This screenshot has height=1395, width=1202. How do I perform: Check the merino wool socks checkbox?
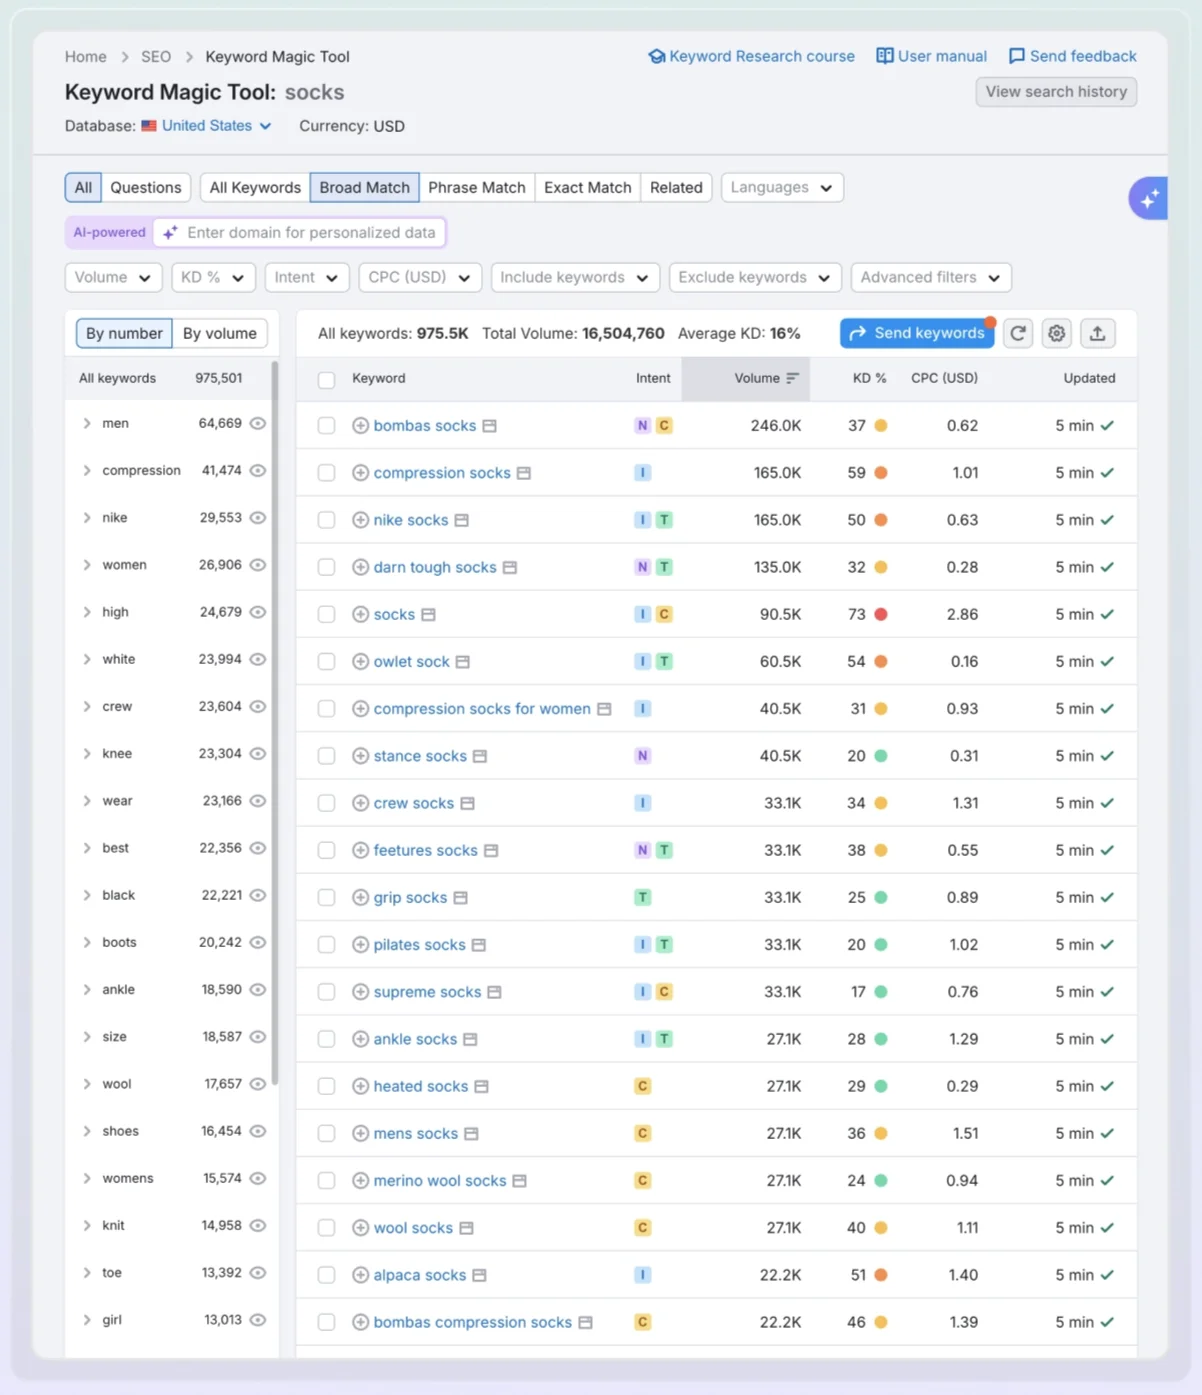pos(326,1181)
